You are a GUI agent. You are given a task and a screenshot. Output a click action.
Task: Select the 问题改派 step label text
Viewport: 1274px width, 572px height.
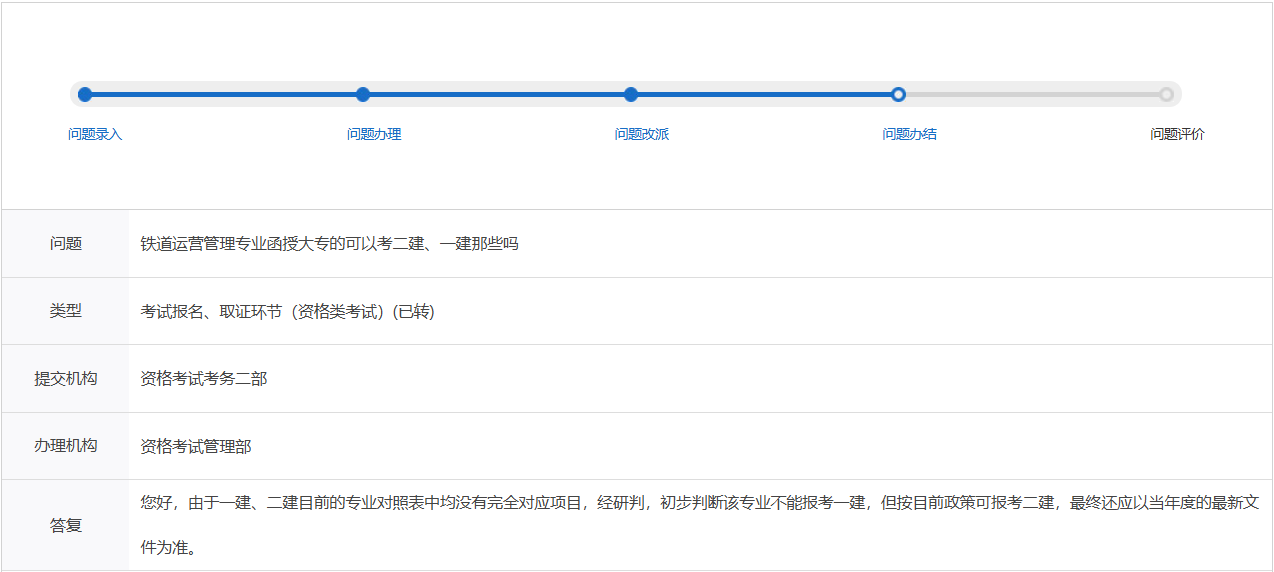click(642, 134)
